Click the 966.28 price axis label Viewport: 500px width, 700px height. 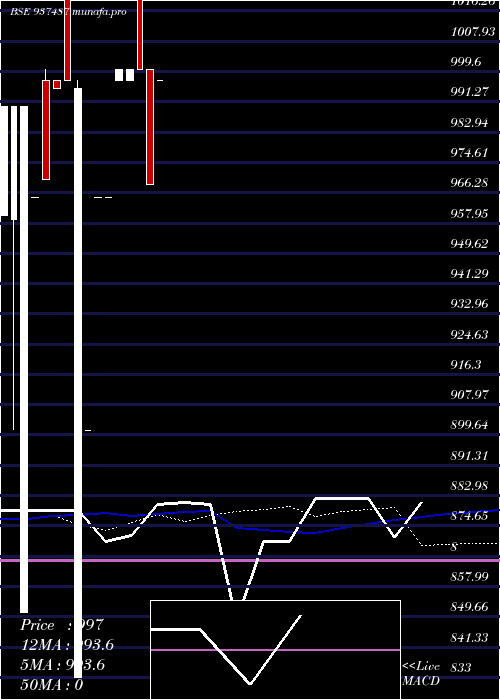[x=469, y=183]
